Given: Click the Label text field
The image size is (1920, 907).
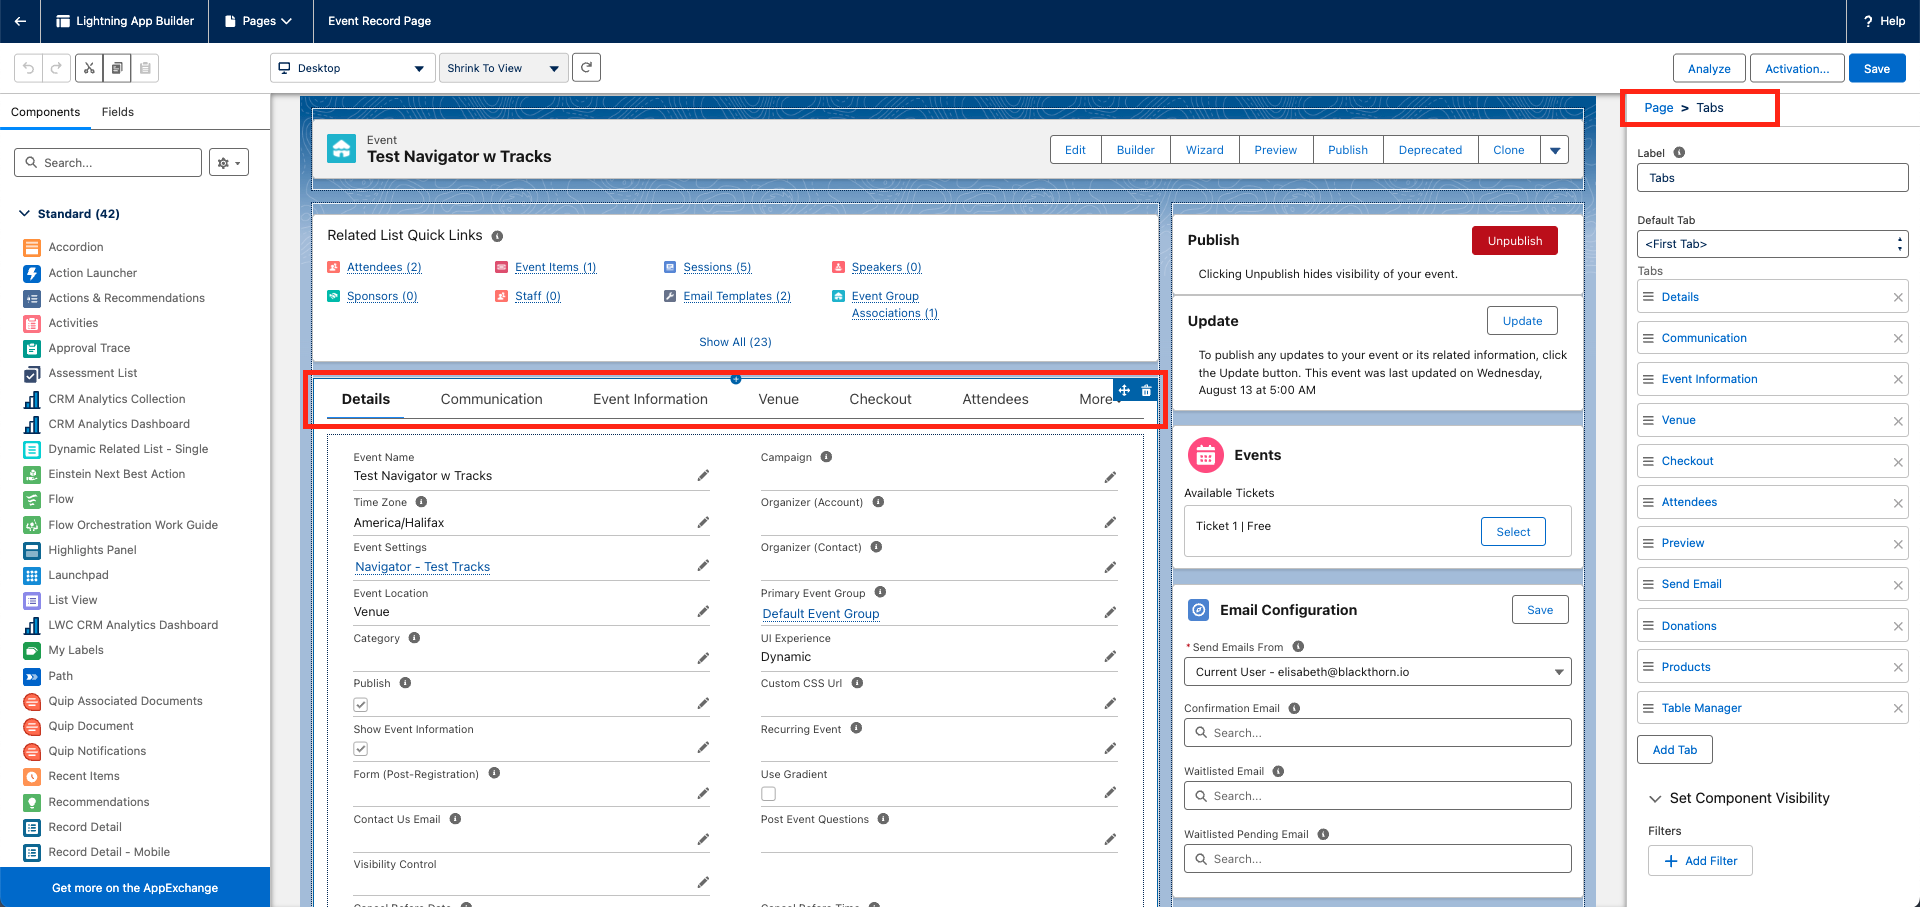Looking at the screenshot, I should (1772, 178).
